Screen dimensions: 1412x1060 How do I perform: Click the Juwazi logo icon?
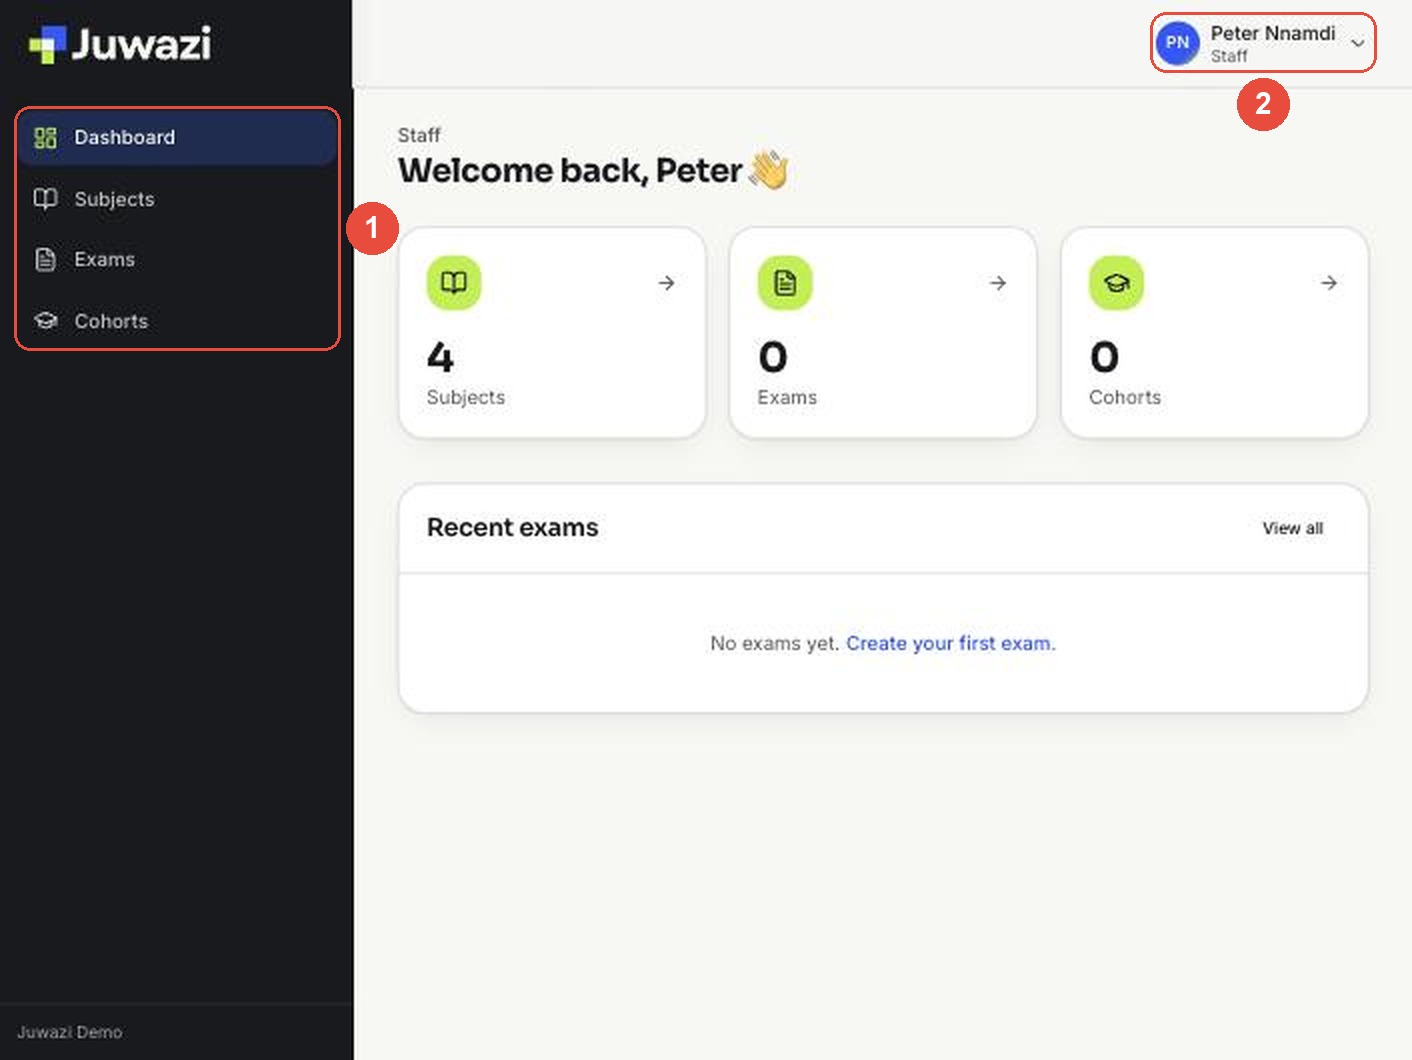[x=47, y=44]
